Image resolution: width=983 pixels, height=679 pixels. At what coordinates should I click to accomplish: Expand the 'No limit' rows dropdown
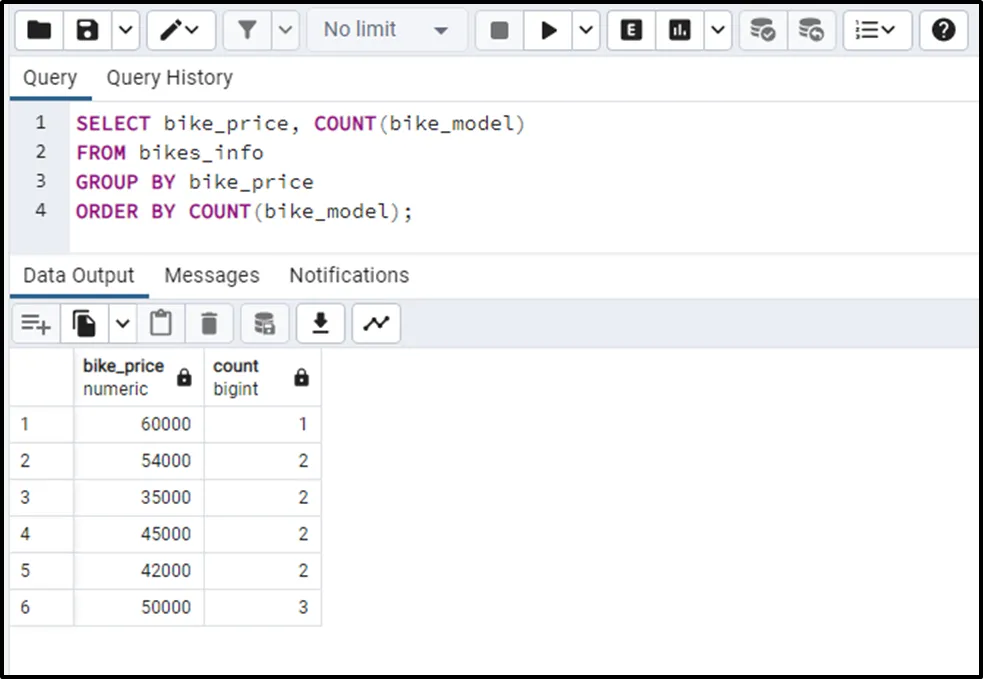[385, 30]
